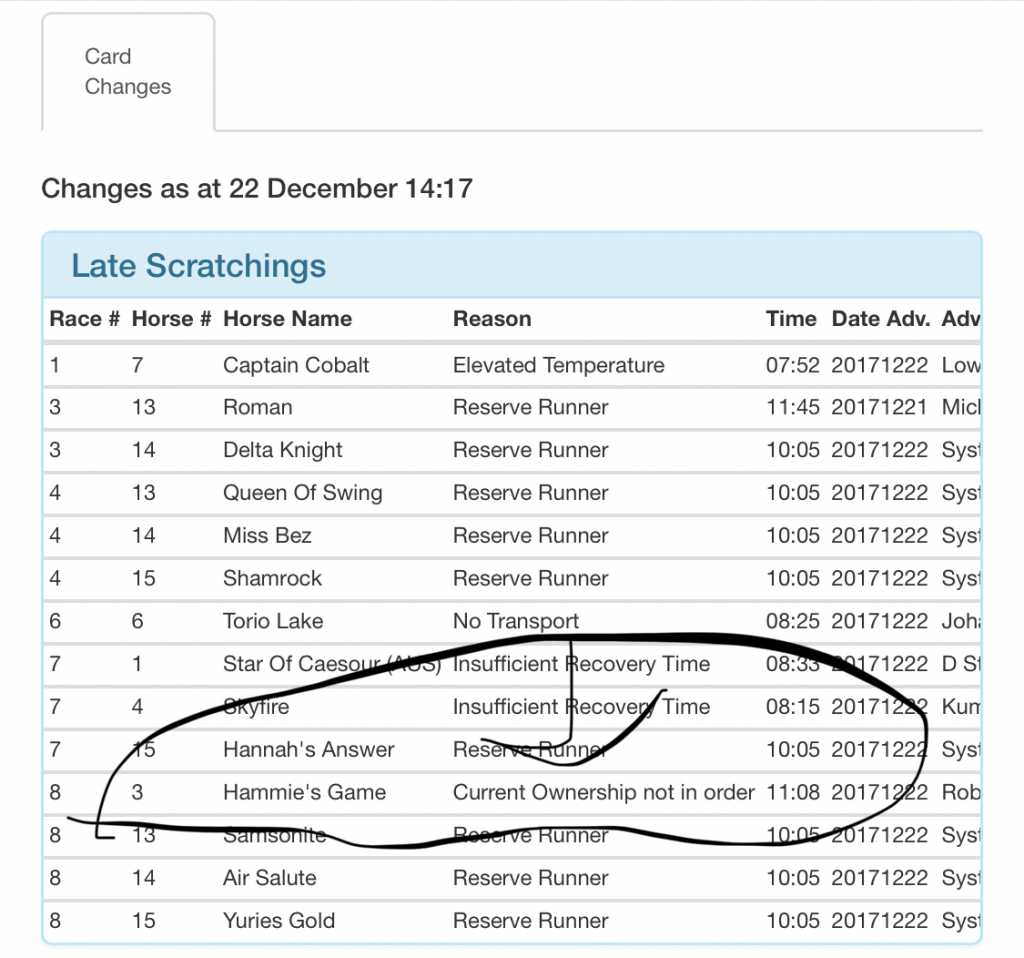Click the Elevated Temperature reason cell
The image size is (1024, 958).
coord(558,365)
